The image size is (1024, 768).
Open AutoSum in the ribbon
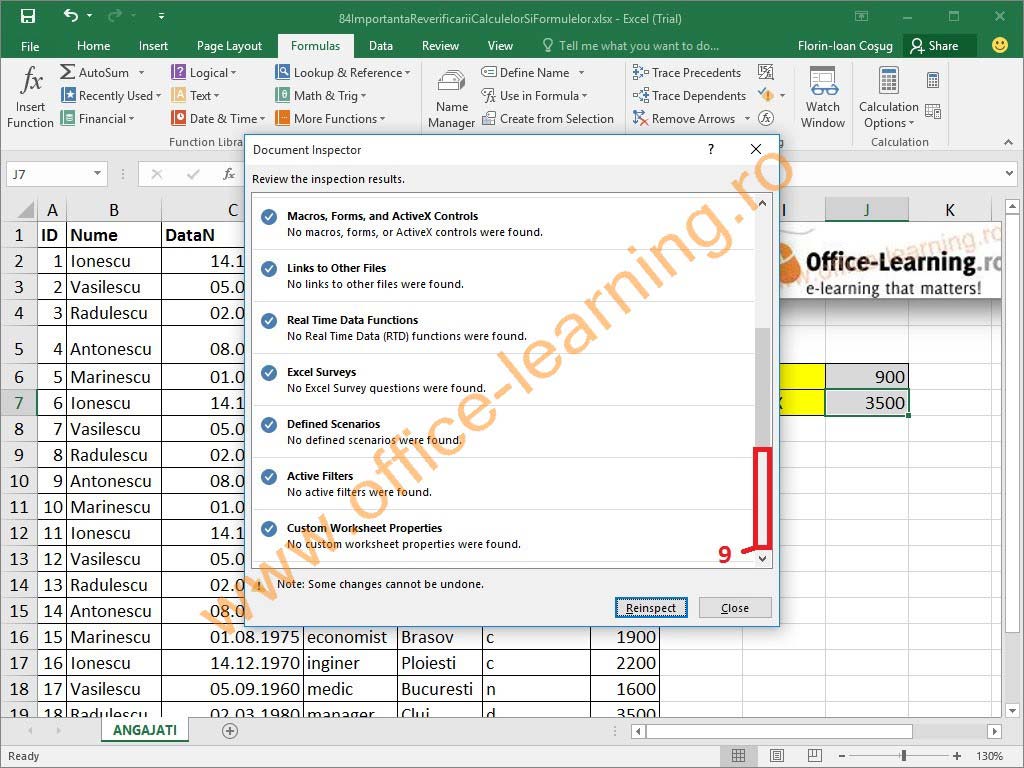pyautogui.click(x=95, y=72)
